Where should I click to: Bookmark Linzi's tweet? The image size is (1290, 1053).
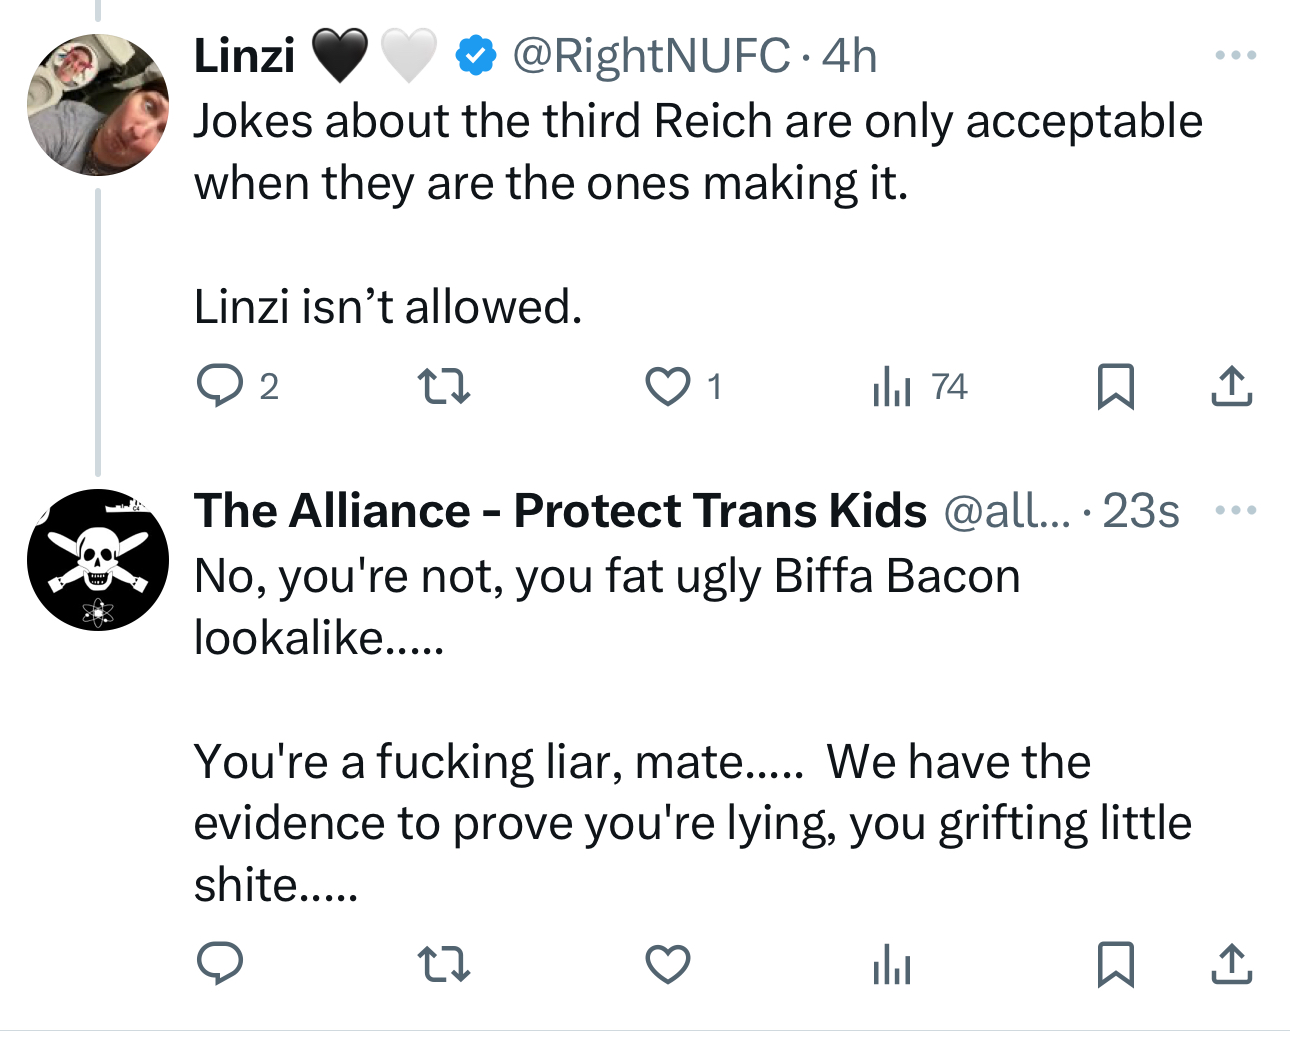pos(1116,386)
